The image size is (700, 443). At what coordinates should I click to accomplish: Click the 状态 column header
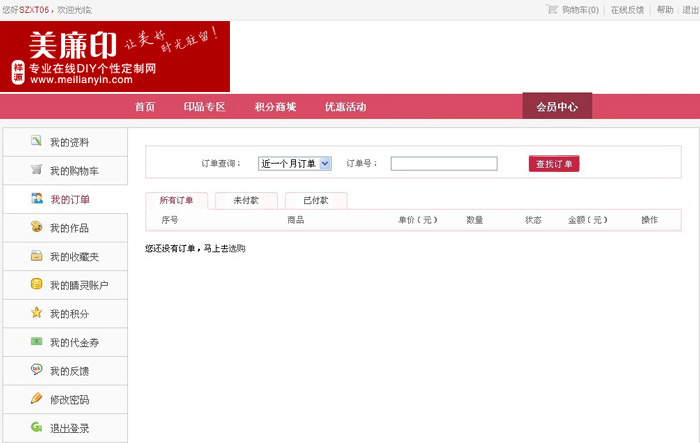[x=533, y=220]
